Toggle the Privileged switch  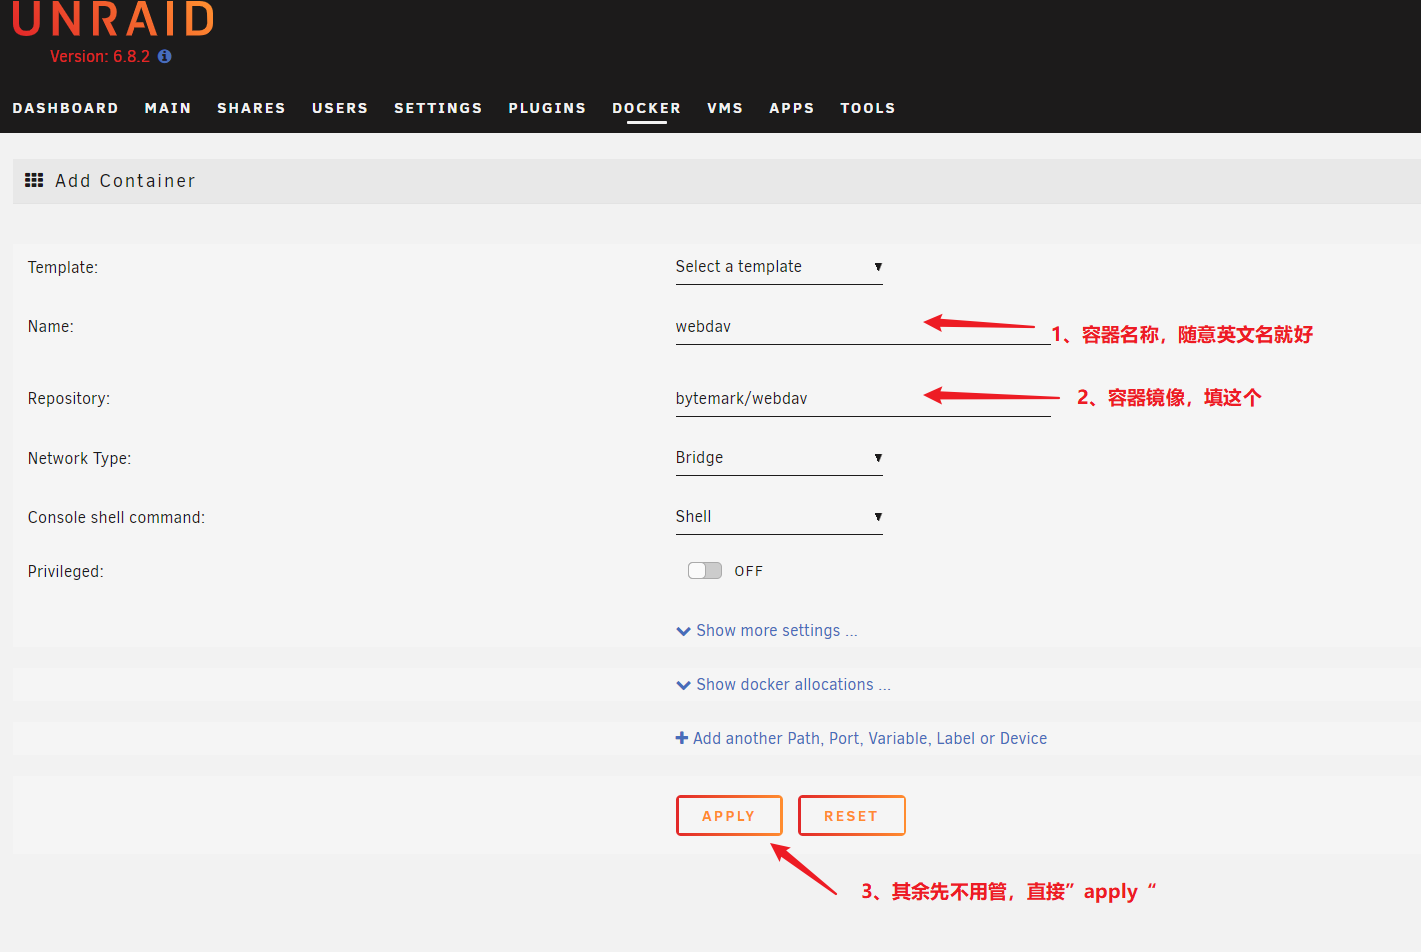pos(705,570)
